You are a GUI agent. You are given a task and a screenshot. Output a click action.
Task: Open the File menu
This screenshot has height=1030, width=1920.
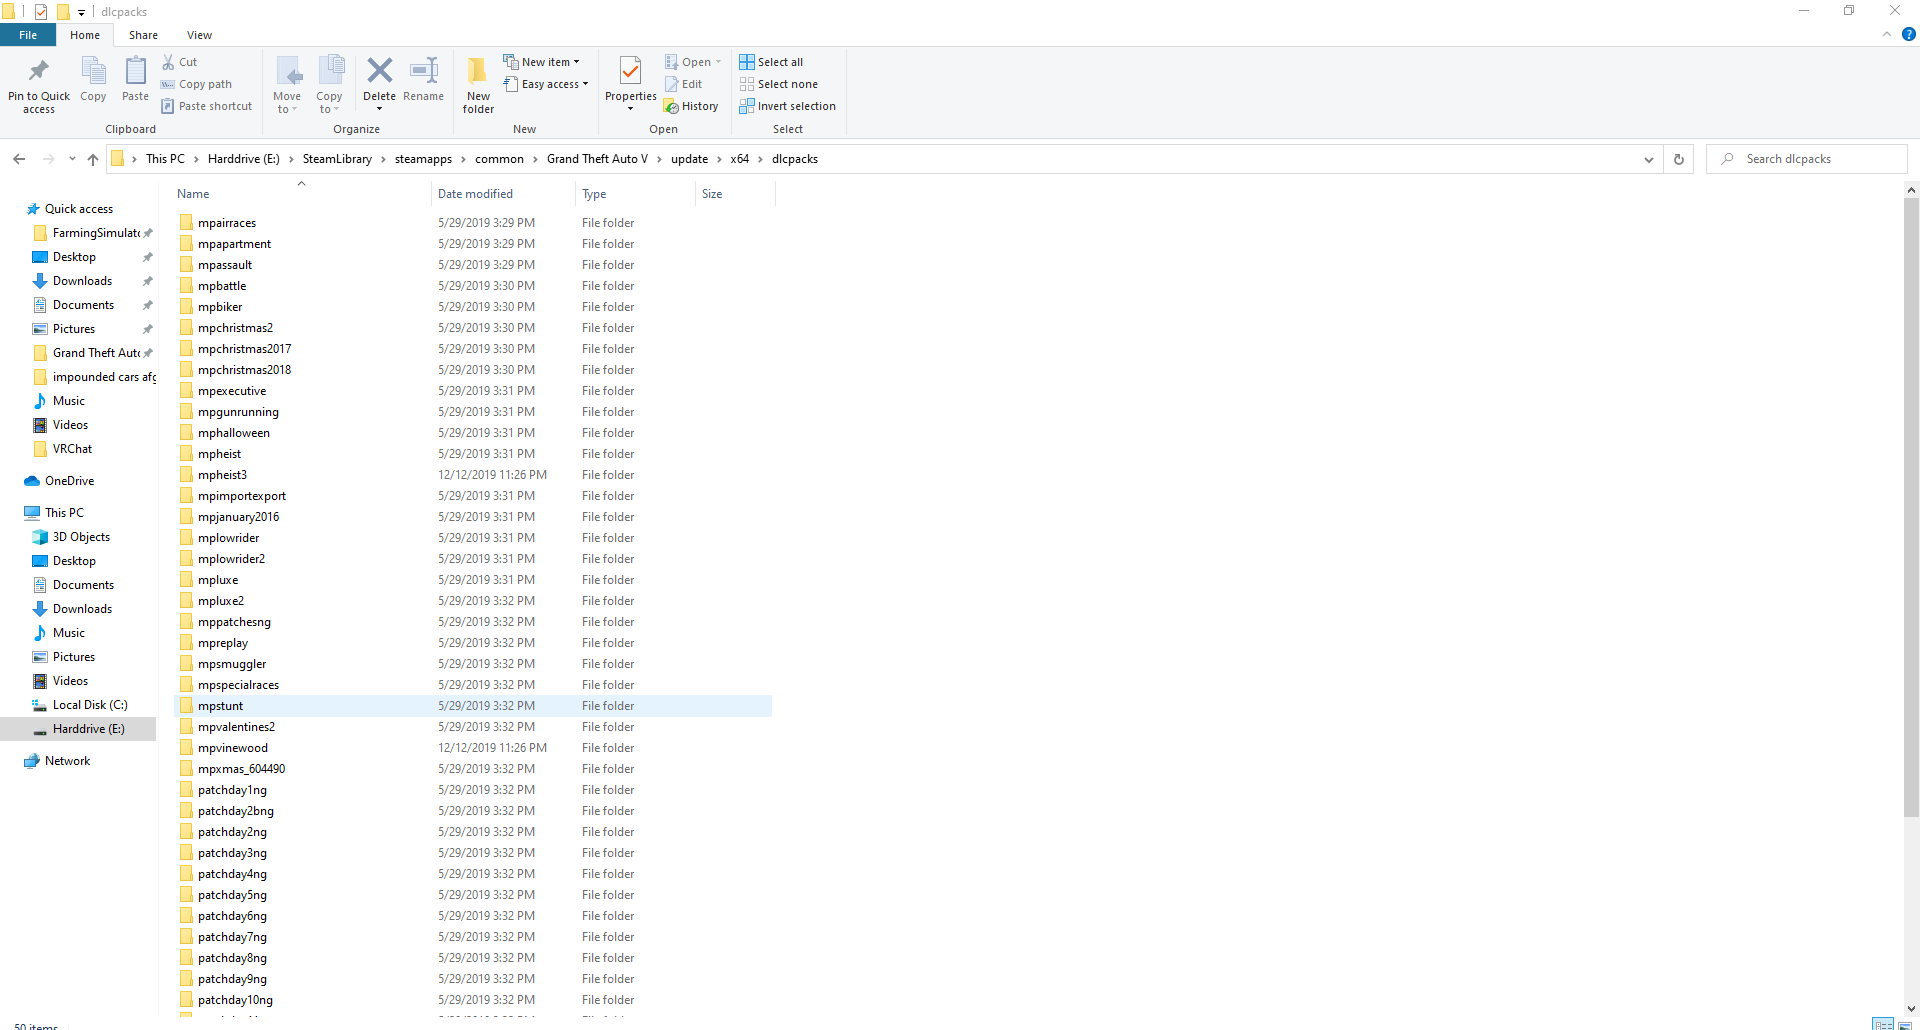point(28,35)
